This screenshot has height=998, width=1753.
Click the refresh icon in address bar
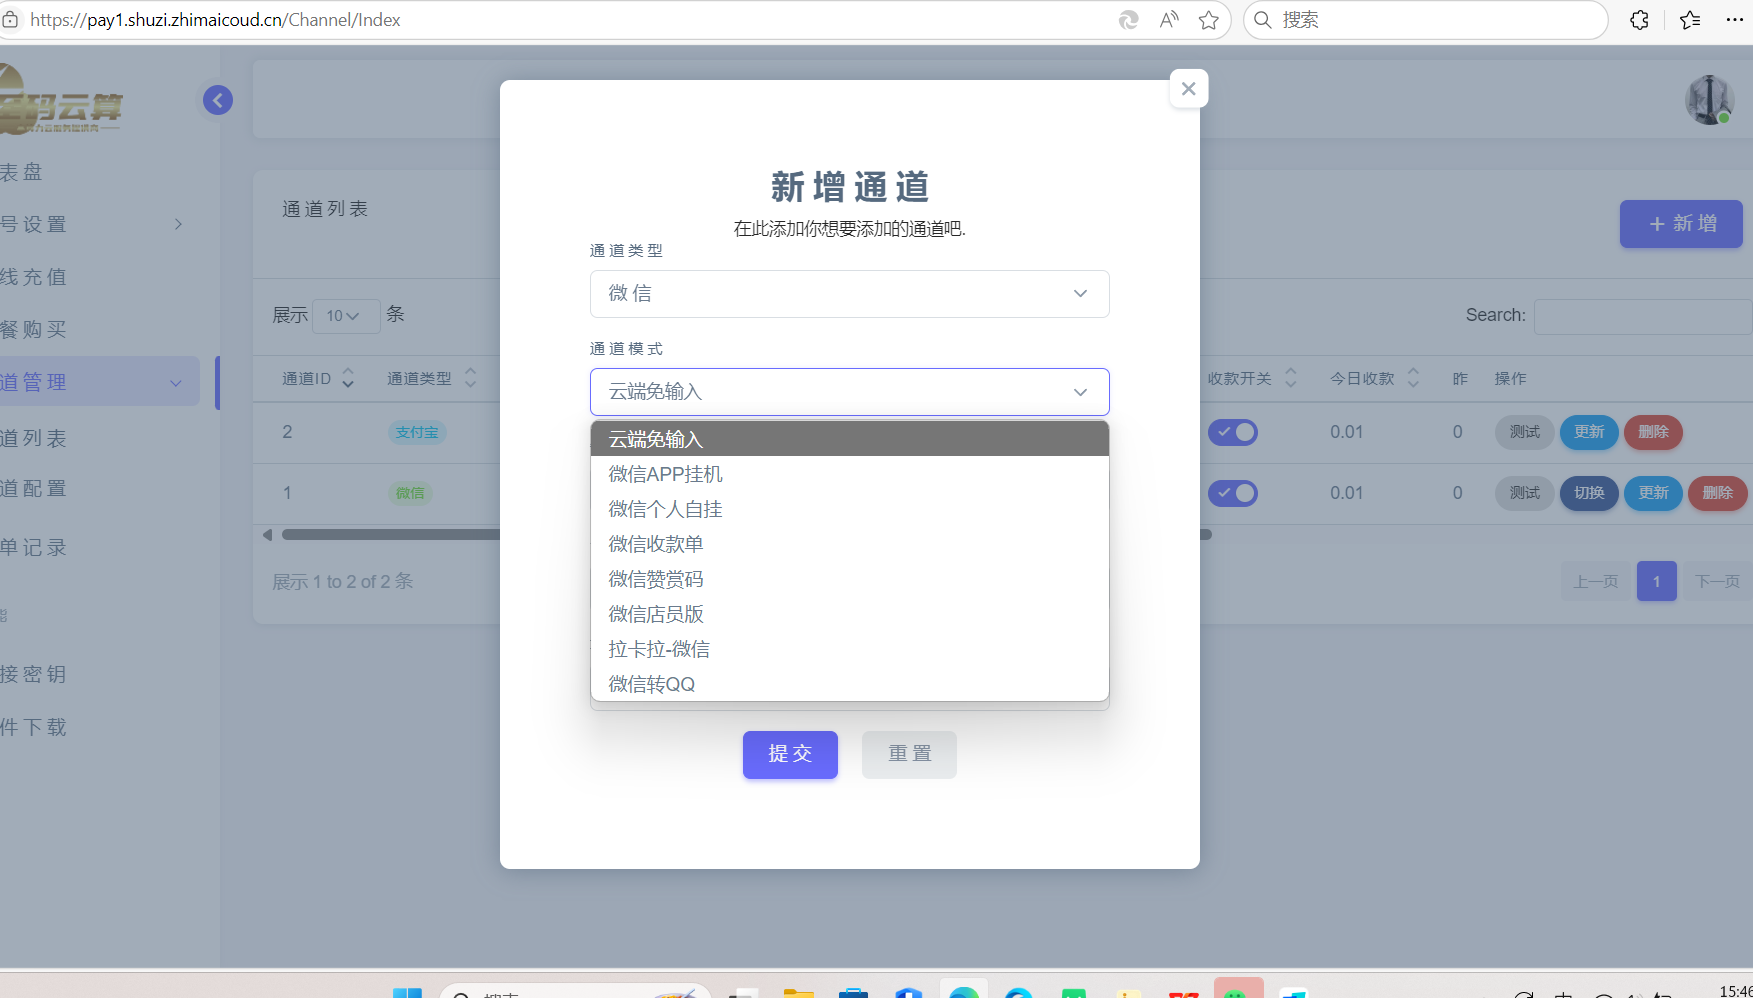(x=1128, y=20)
